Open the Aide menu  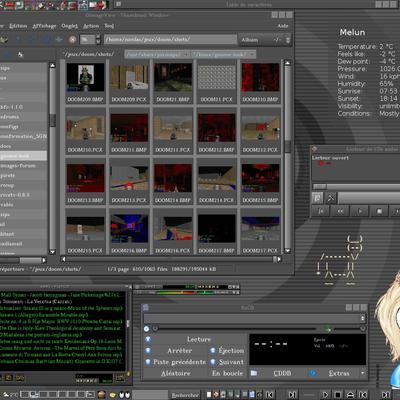pyautogui.click(x=283, y=26)
